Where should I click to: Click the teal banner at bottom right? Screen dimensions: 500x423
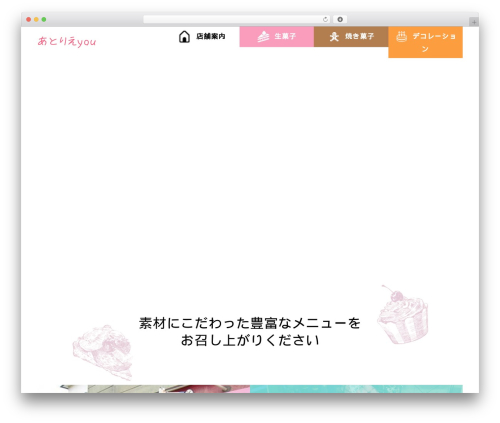point(356,389)
